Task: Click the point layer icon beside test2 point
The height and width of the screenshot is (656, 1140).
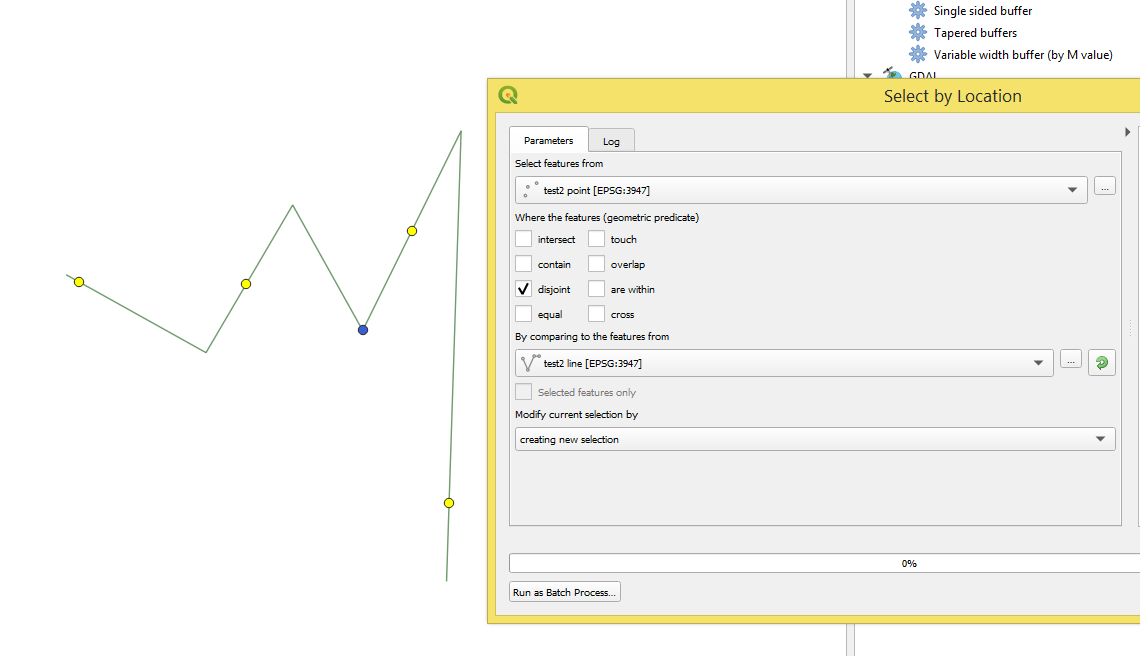Action: pos(527,189)
